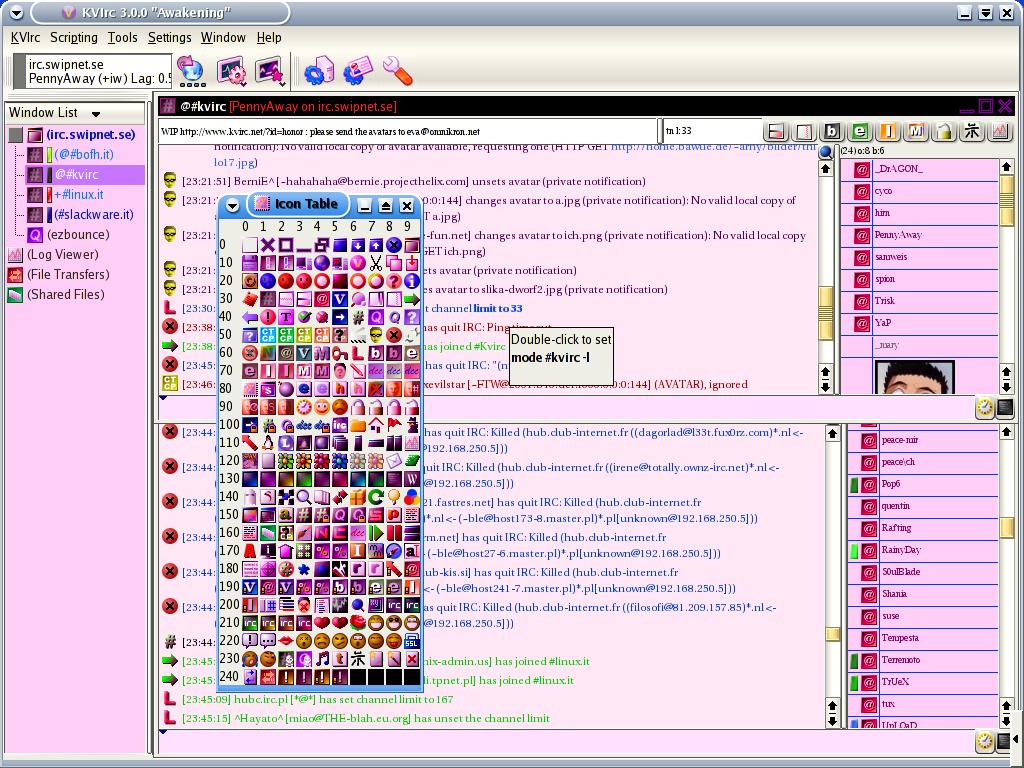Select the green C icon in row 140
The width and height of the screenshot is (1024, 768).
[376, 497]
